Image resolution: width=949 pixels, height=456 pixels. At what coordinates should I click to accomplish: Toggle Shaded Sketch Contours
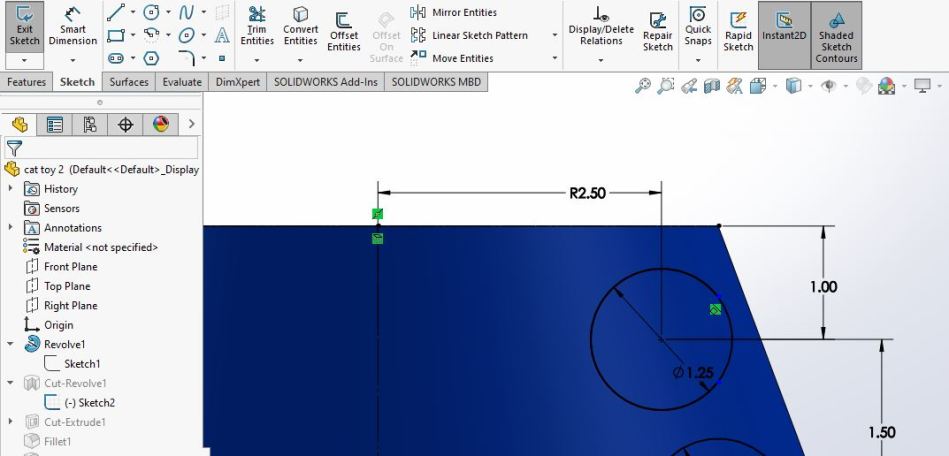836,35
